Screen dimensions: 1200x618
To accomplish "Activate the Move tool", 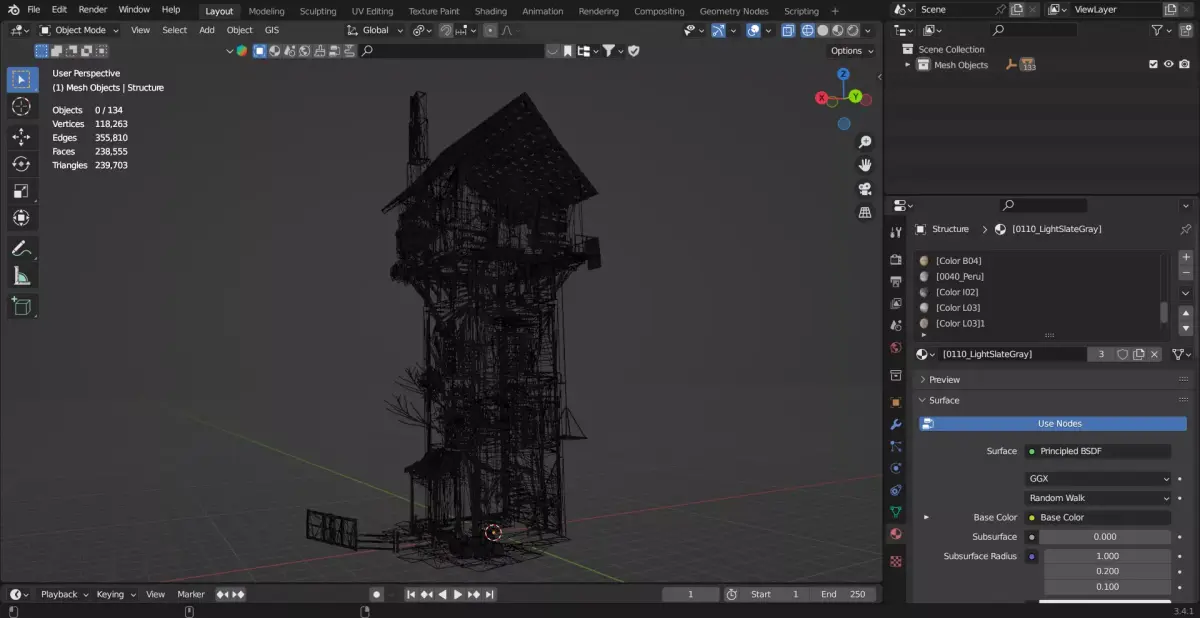I will click(x=21, y=136).
